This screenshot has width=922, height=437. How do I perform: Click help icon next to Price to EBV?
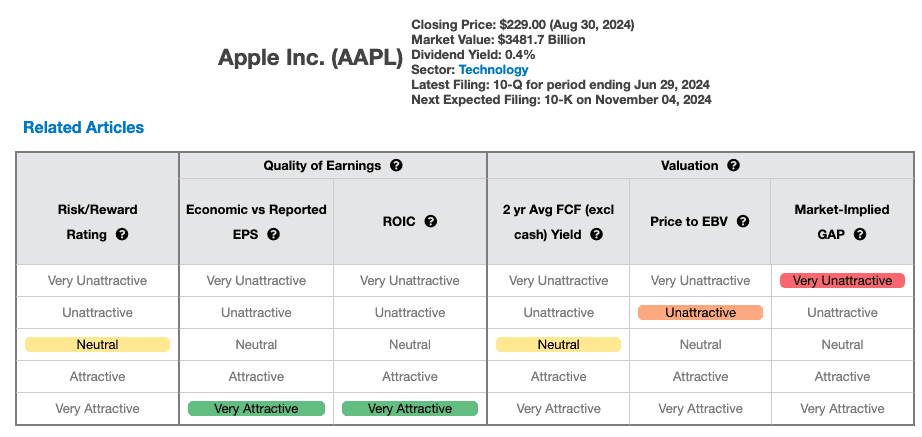click(743, 222)
